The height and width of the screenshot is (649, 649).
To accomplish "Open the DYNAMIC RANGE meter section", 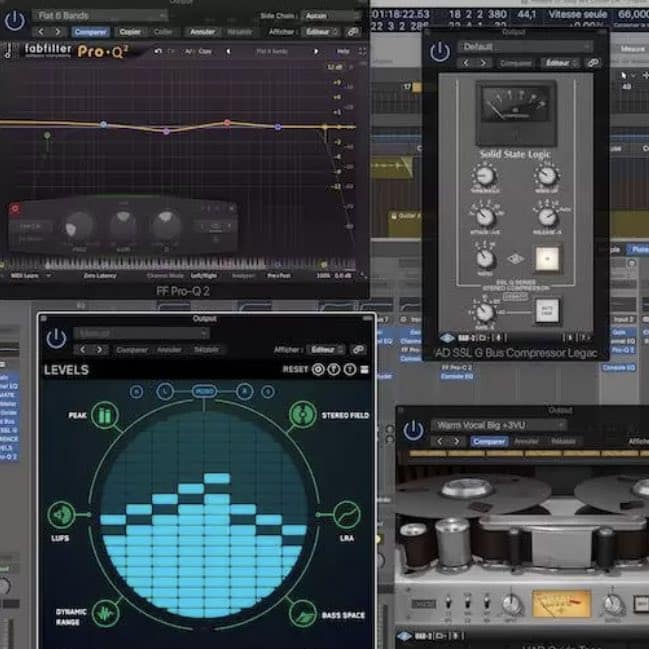I will (106, 613).
